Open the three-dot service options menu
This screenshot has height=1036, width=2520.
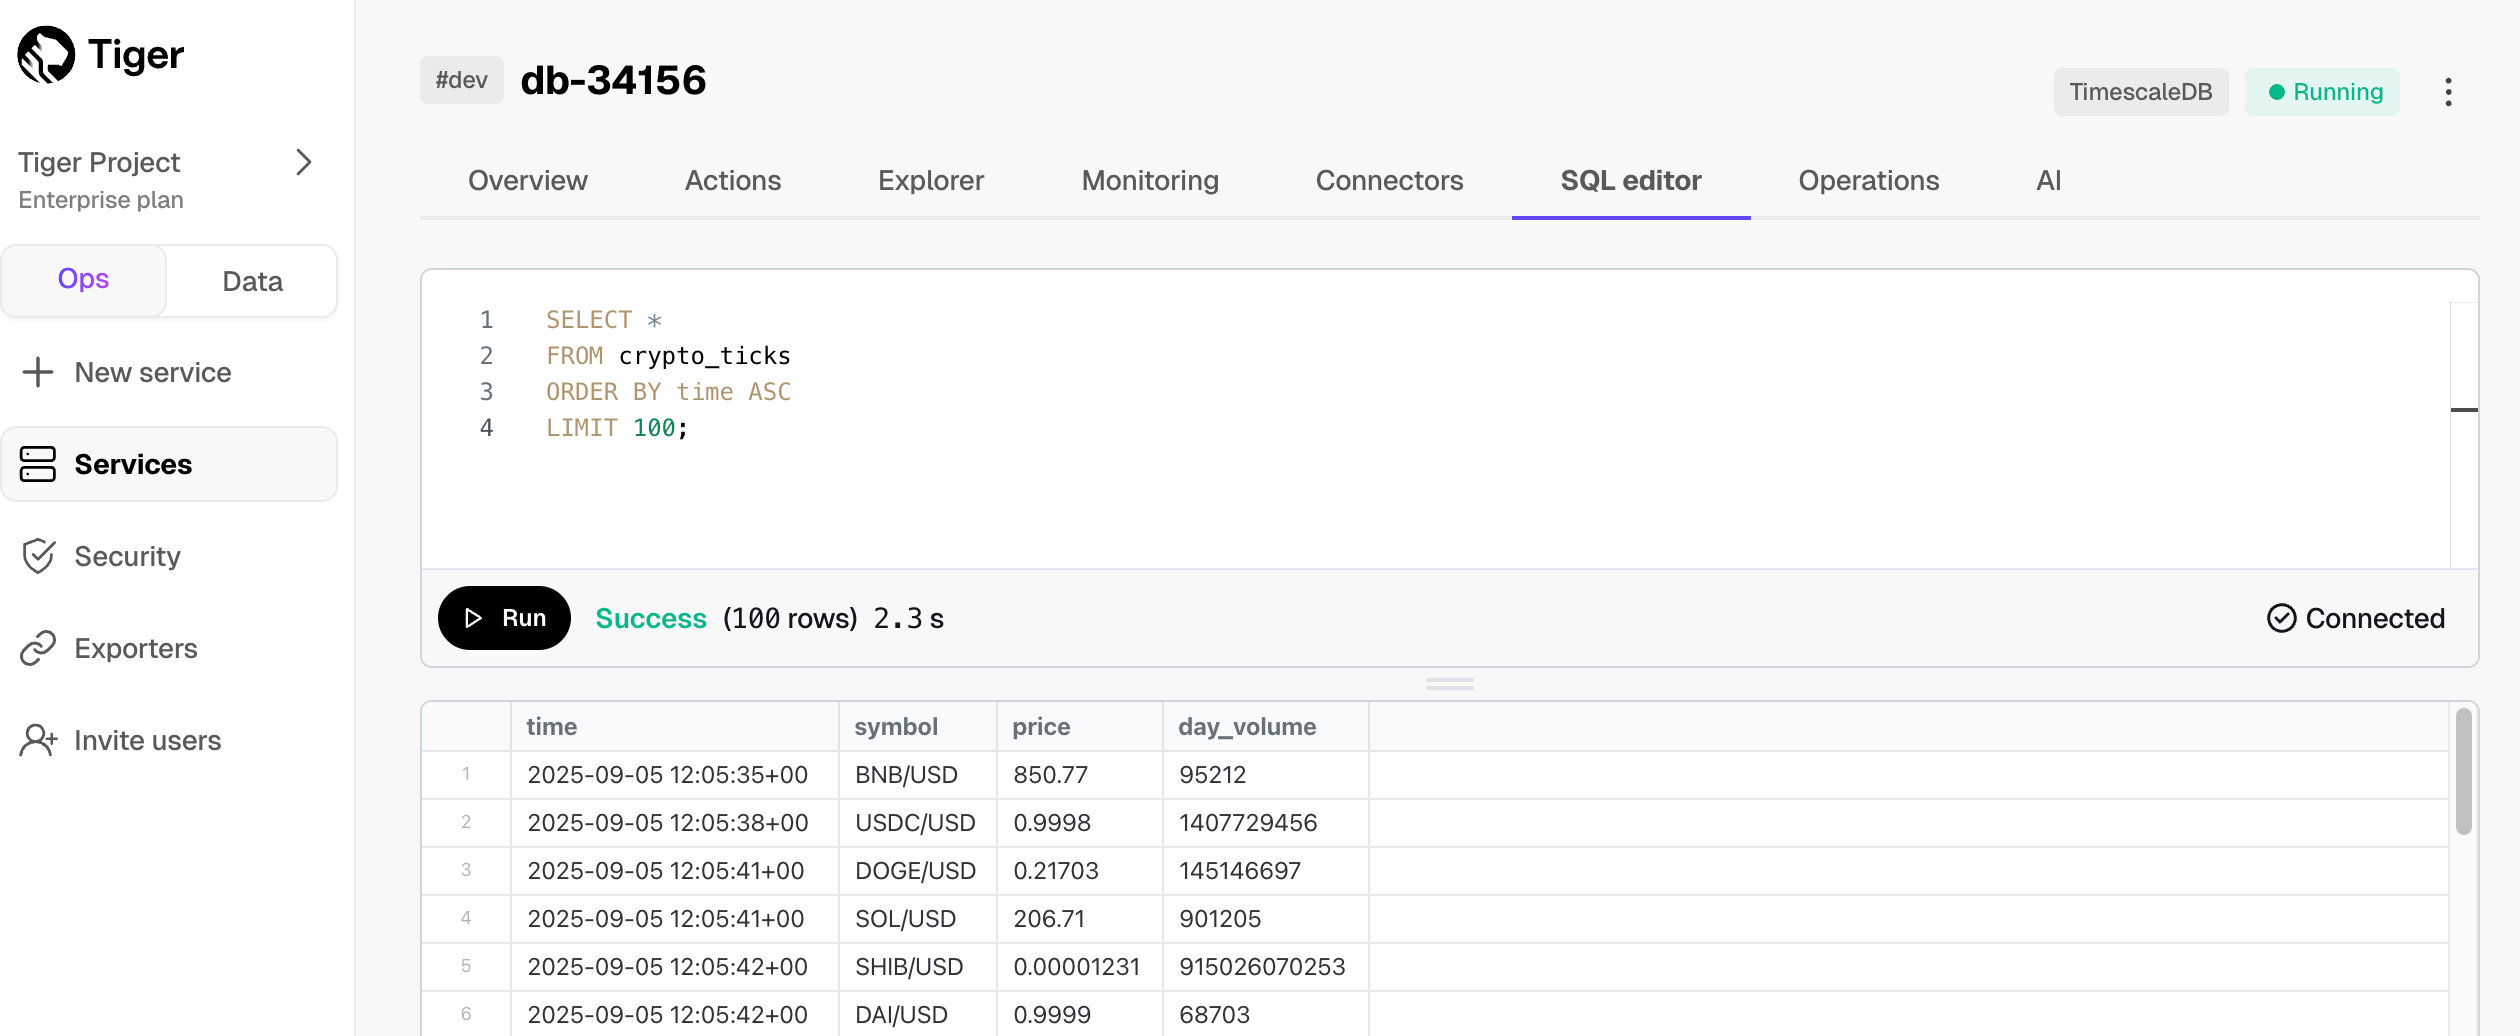(2448, 92)
